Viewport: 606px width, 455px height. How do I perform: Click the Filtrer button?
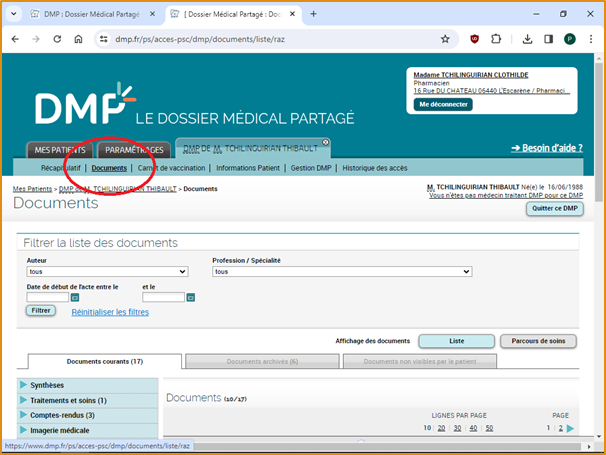(41, 311)
